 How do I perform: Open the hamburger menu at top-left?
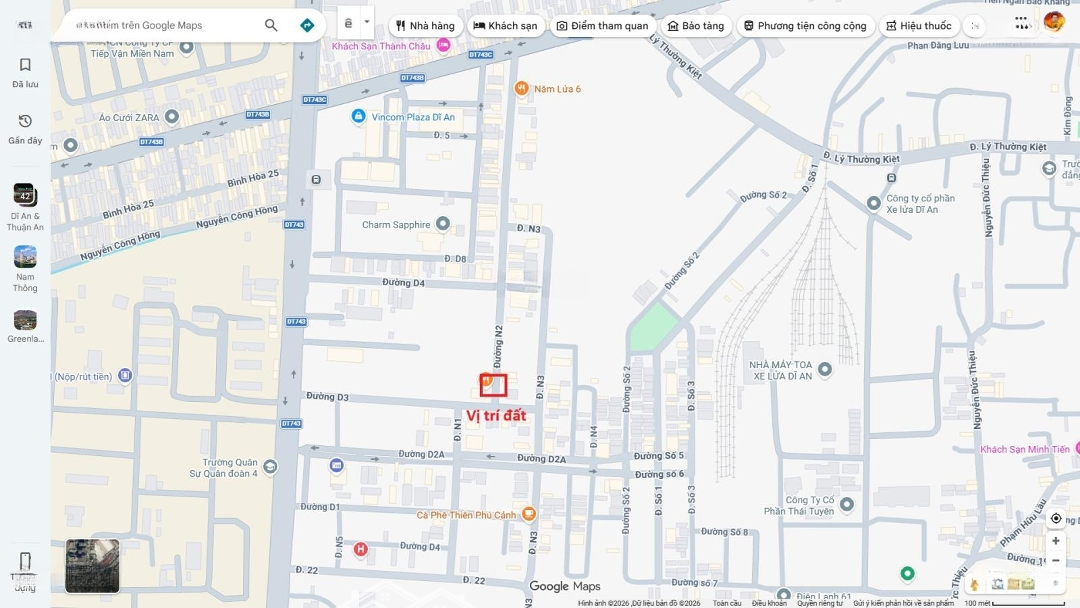[24, 25]
